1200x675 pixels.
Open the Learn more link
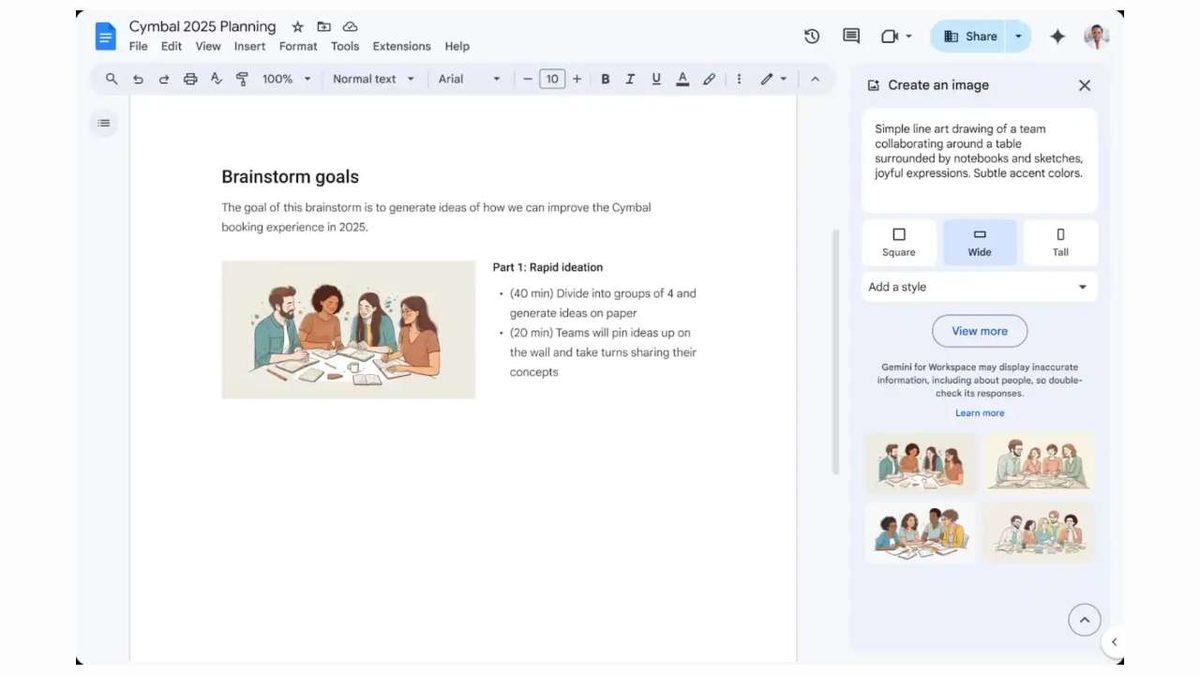click(x=979, y=412)
